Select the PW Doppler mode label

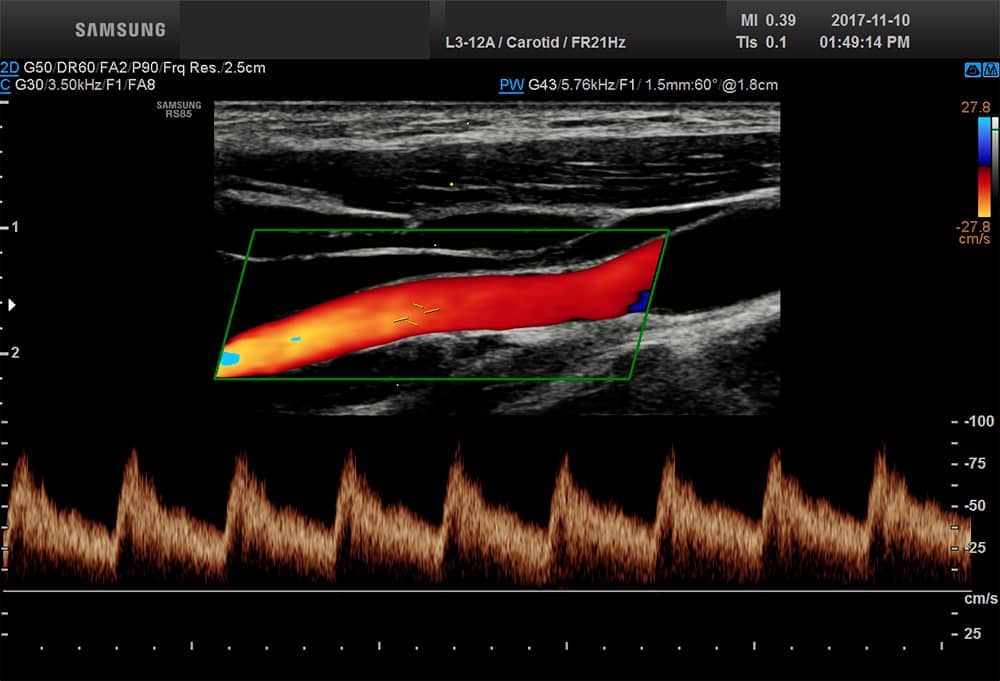tap(511, 85)
